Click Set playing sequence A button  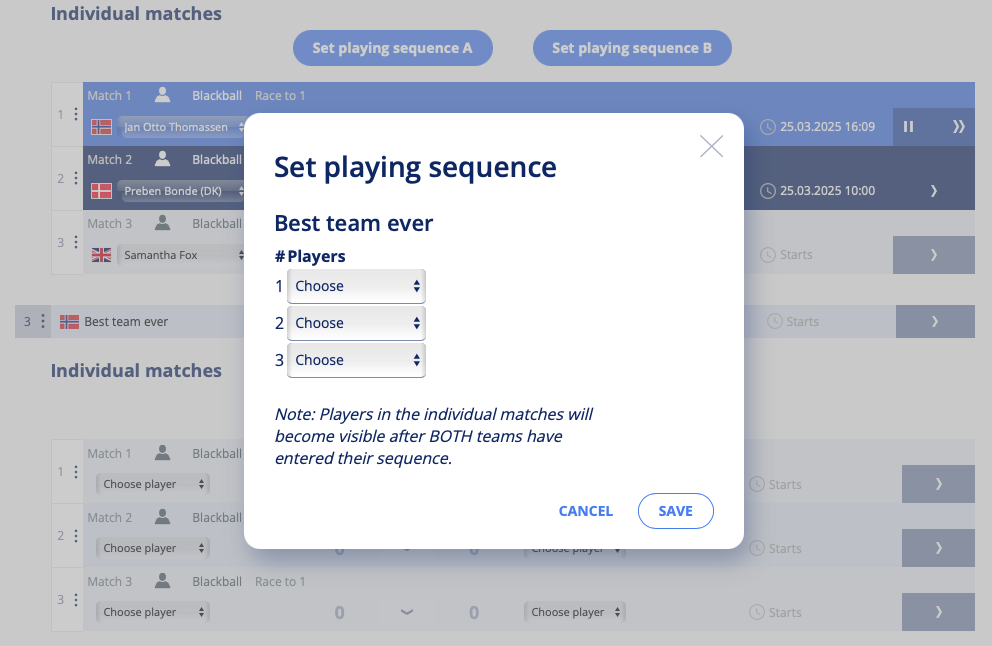pos(392,48)
